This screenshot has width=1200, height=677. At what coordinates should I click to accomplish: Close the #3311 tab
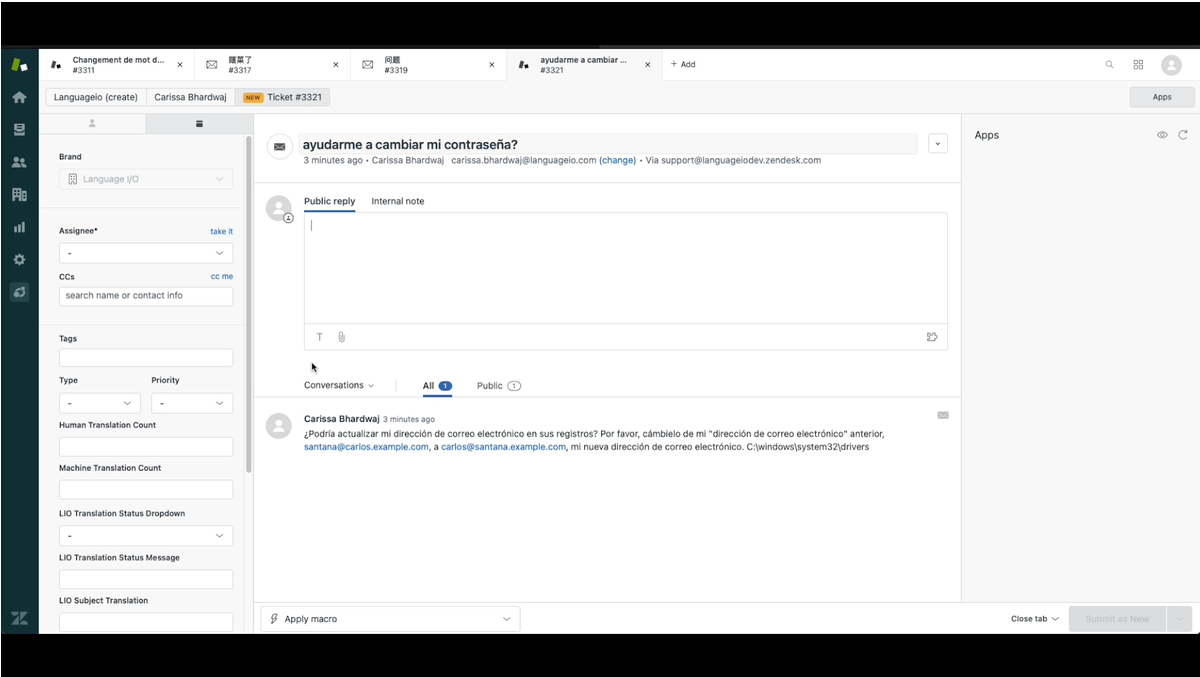click(180, 64)
